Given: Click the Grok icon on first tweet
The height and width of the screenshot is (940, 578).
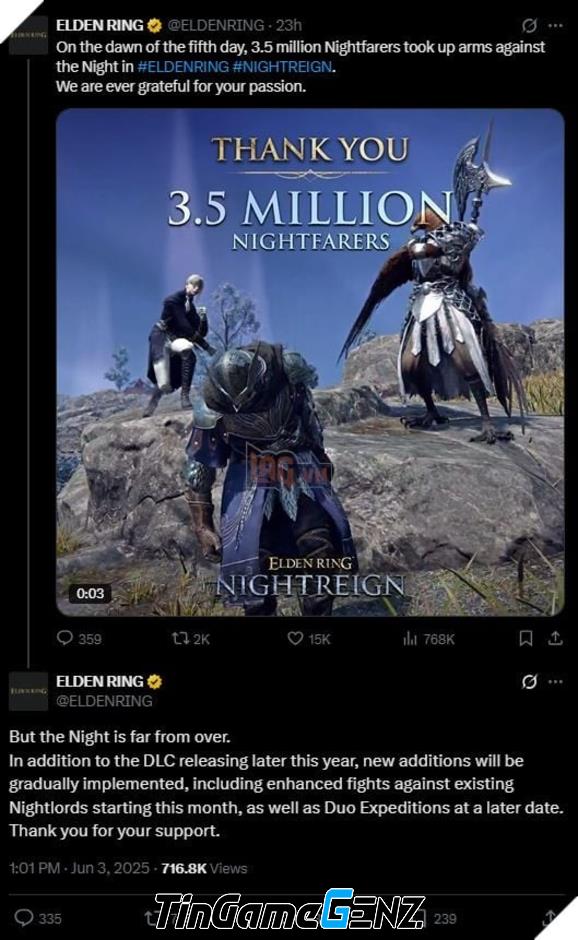Looking at the screenshot, I should (x=529, y=25).
